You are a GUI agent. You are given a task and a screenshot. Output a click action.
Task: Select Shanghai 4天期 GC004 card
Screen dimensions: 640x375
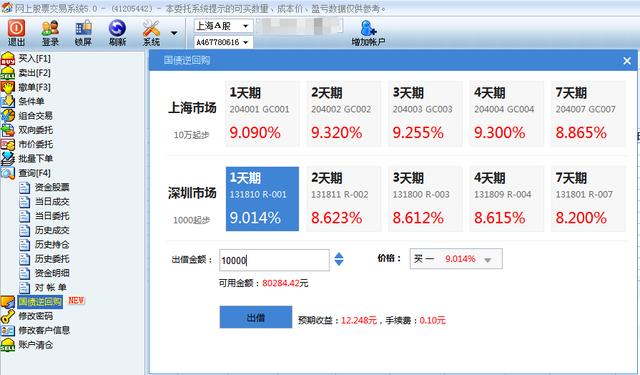[507, 113]
